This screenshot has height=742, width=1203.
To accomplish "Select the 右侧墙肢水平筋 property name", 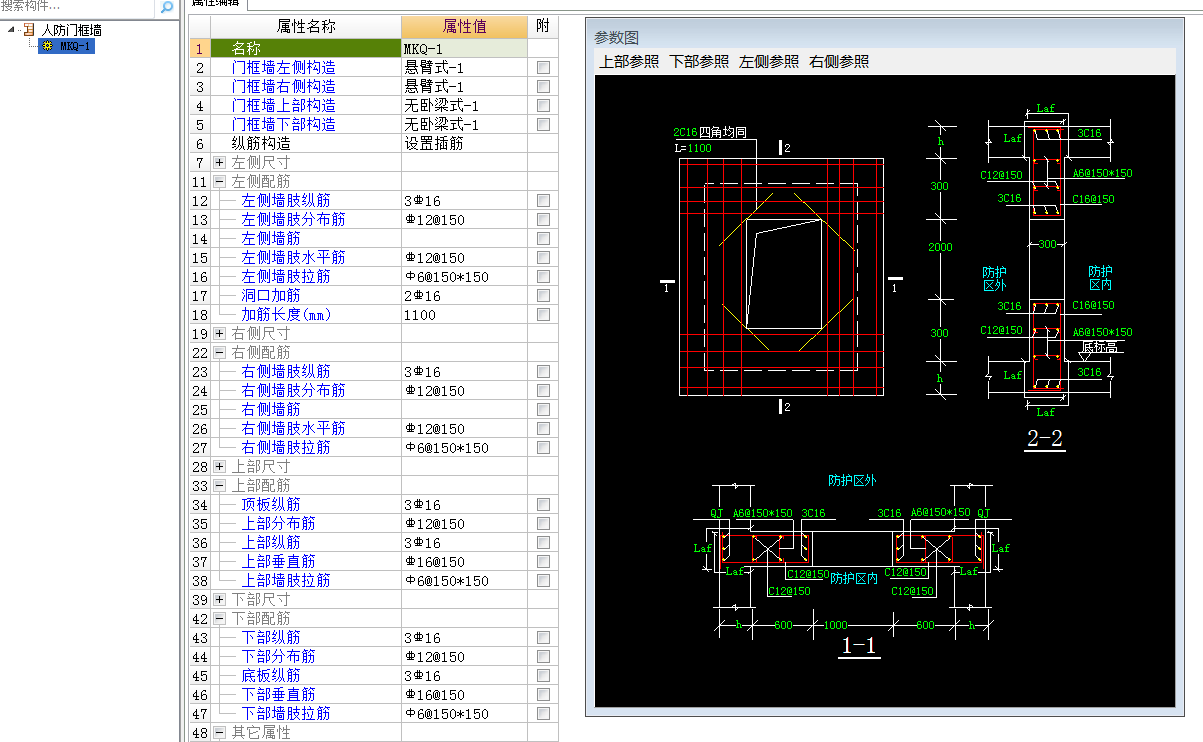I will point(293,428).
